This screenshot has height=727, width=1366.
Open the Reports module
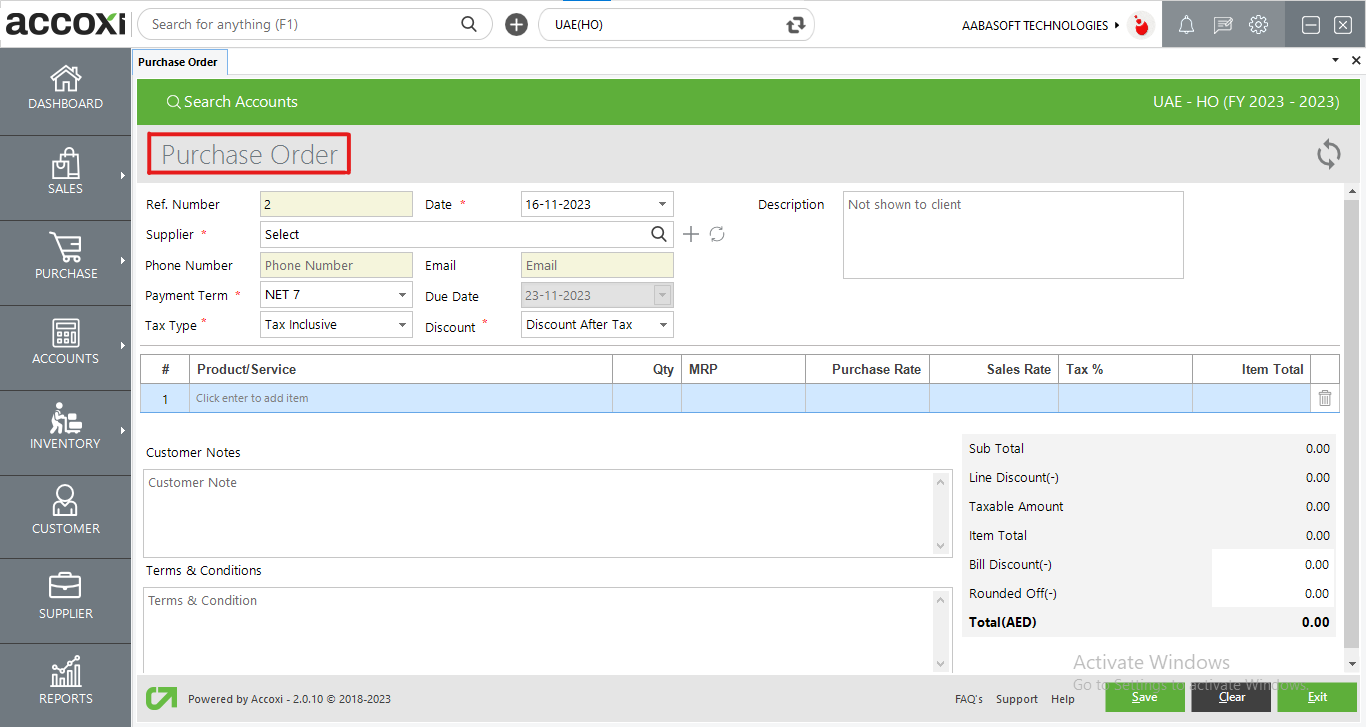[x=65, y=683]
